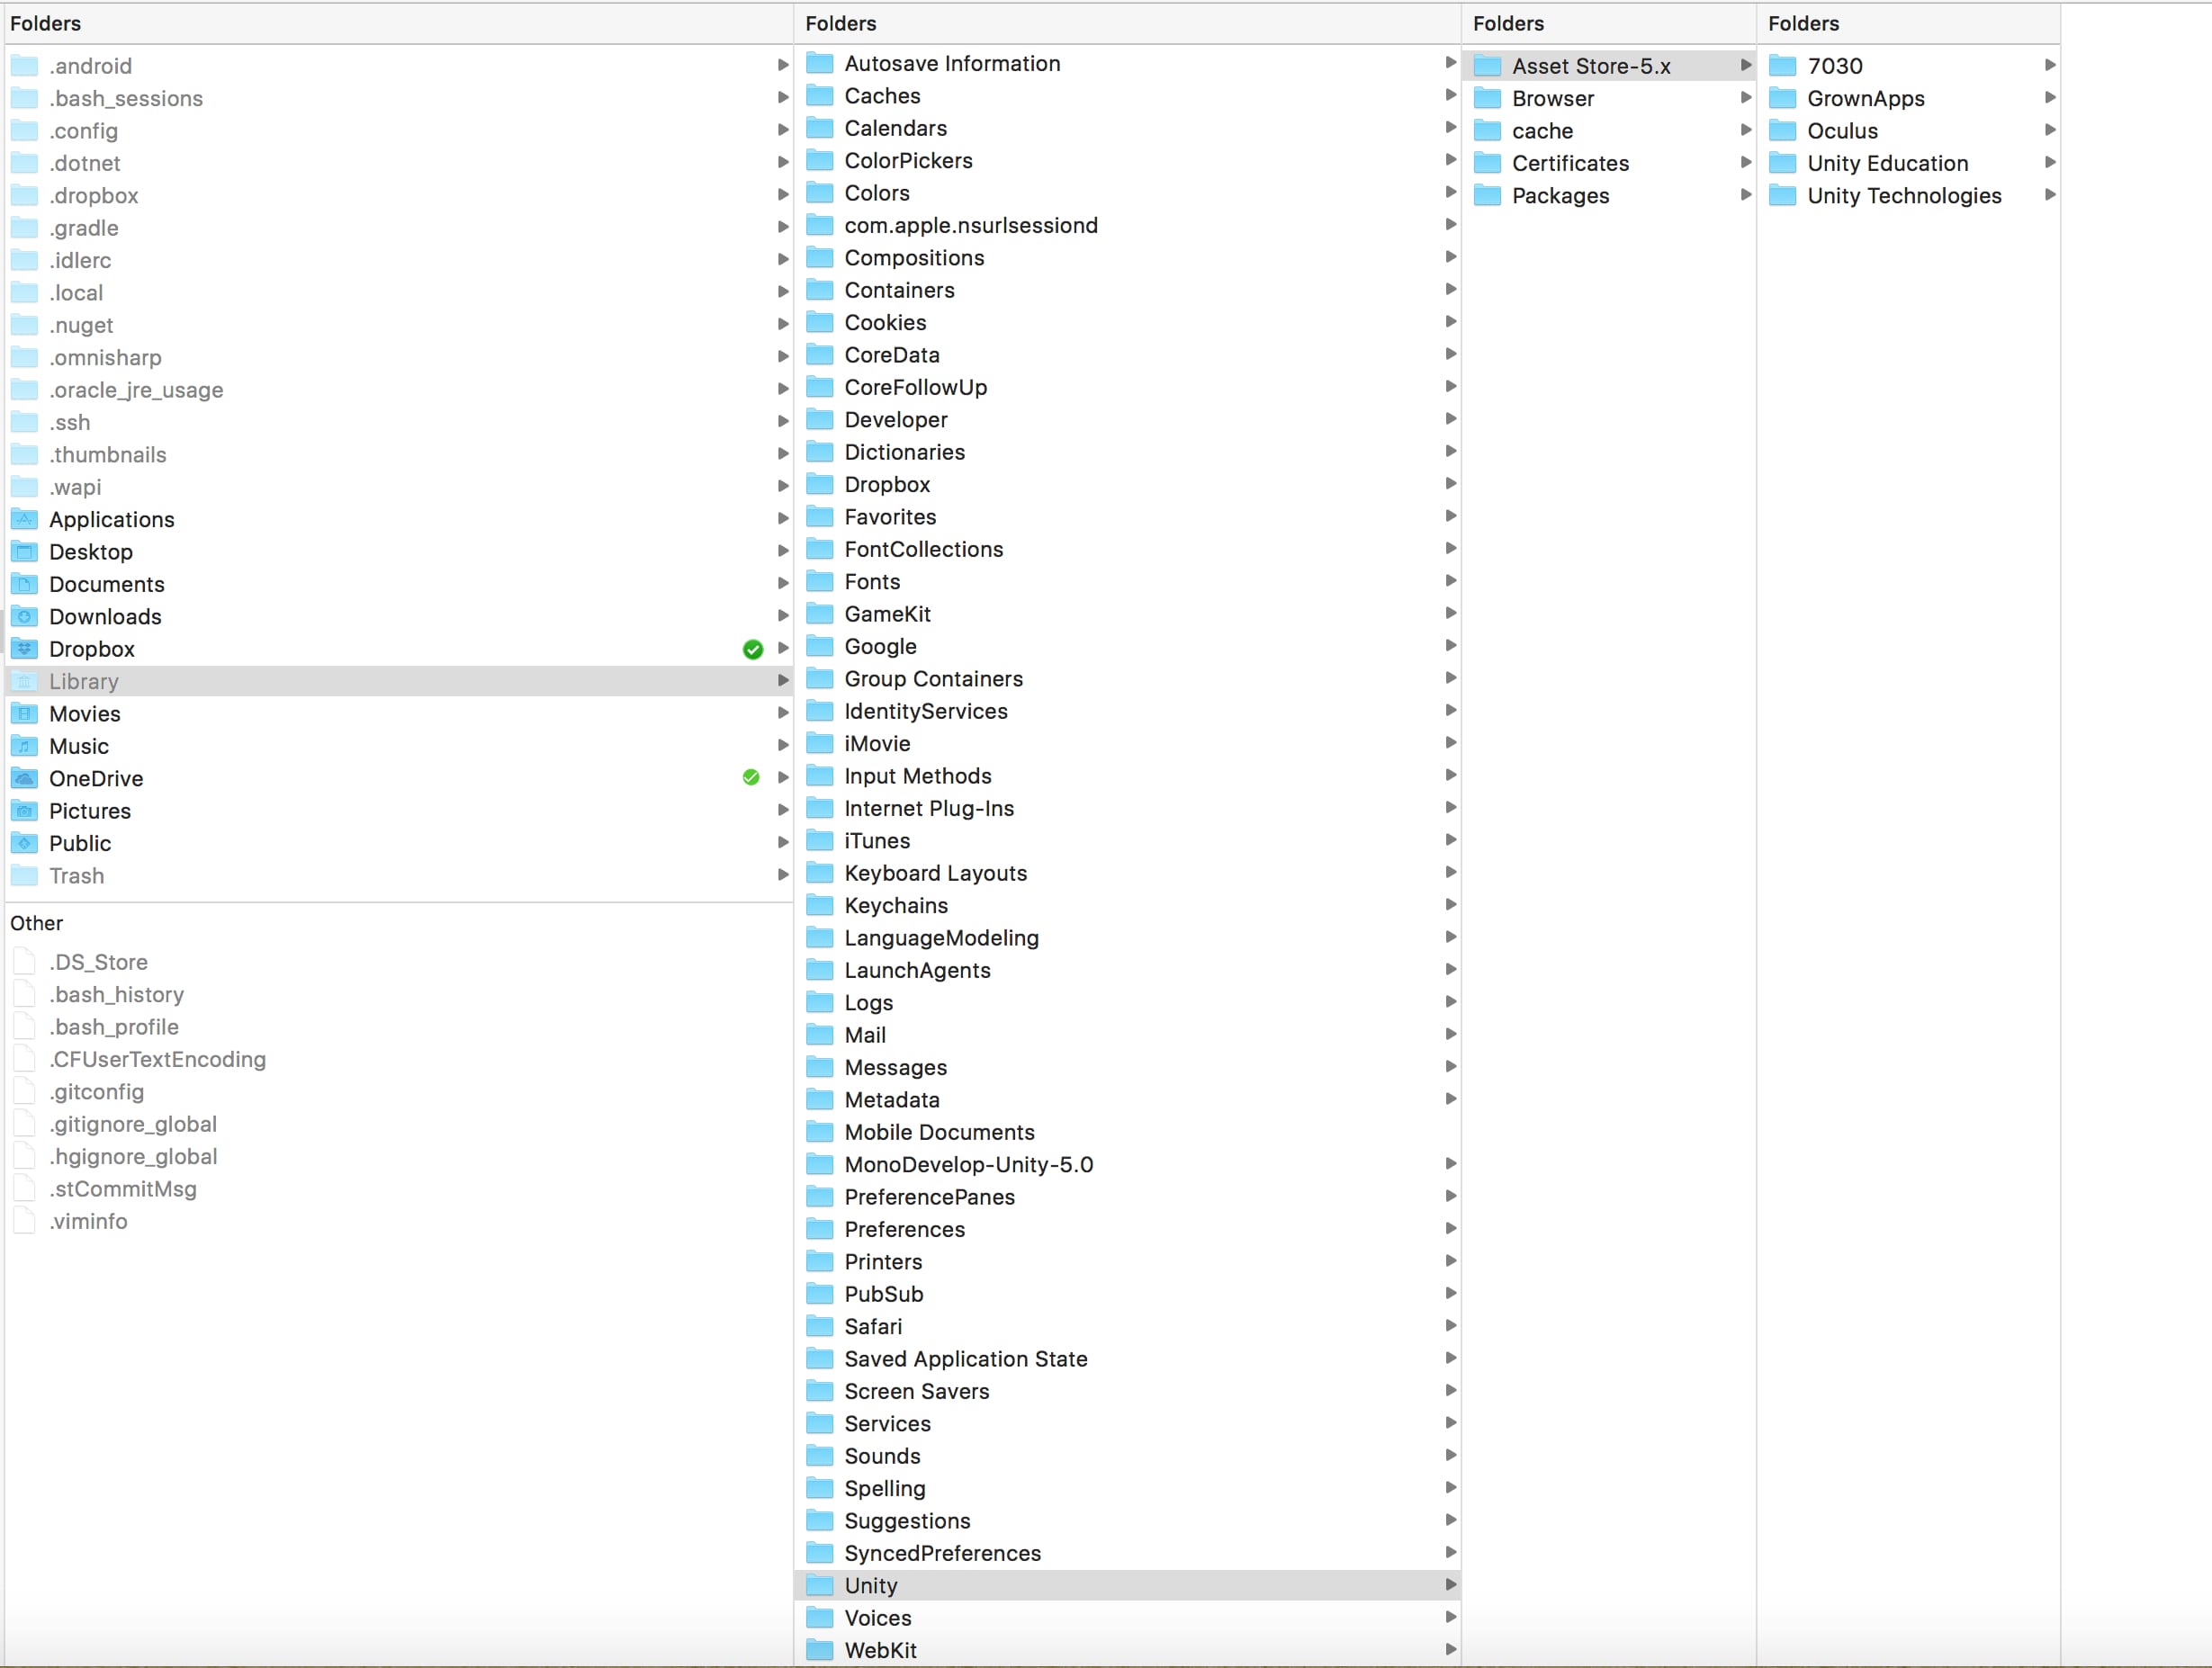Expand the Unity Education arrow
This screenshot has width=2212, height=1668.
click(2050, 162)
